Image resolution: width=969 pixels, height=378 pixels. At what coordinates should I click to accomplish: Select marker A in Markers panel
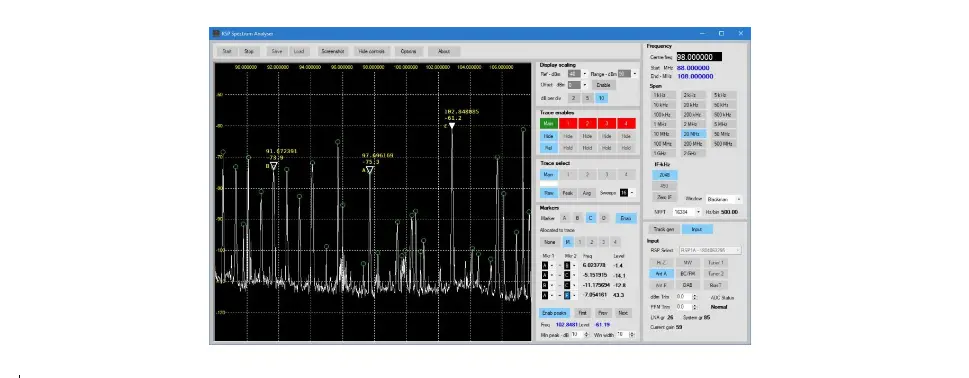[x=564, y=218]
